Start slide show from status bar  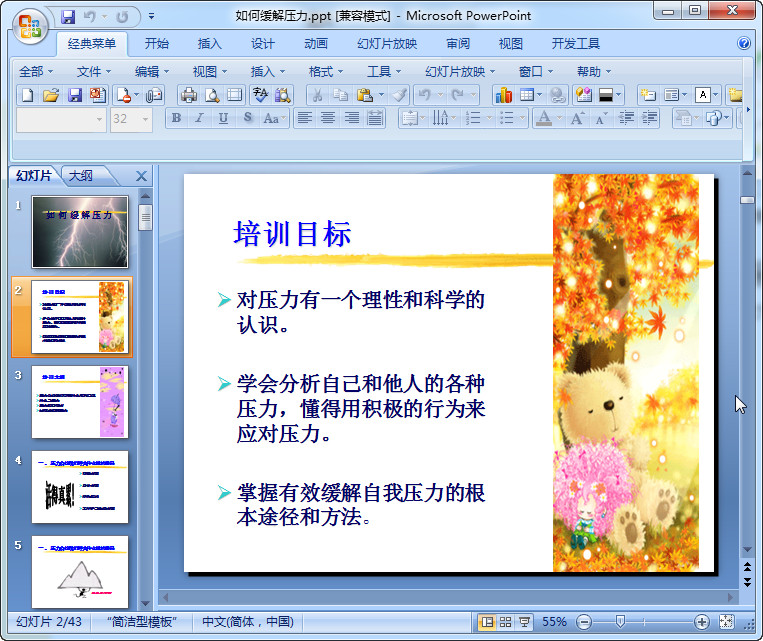point(525,622)
